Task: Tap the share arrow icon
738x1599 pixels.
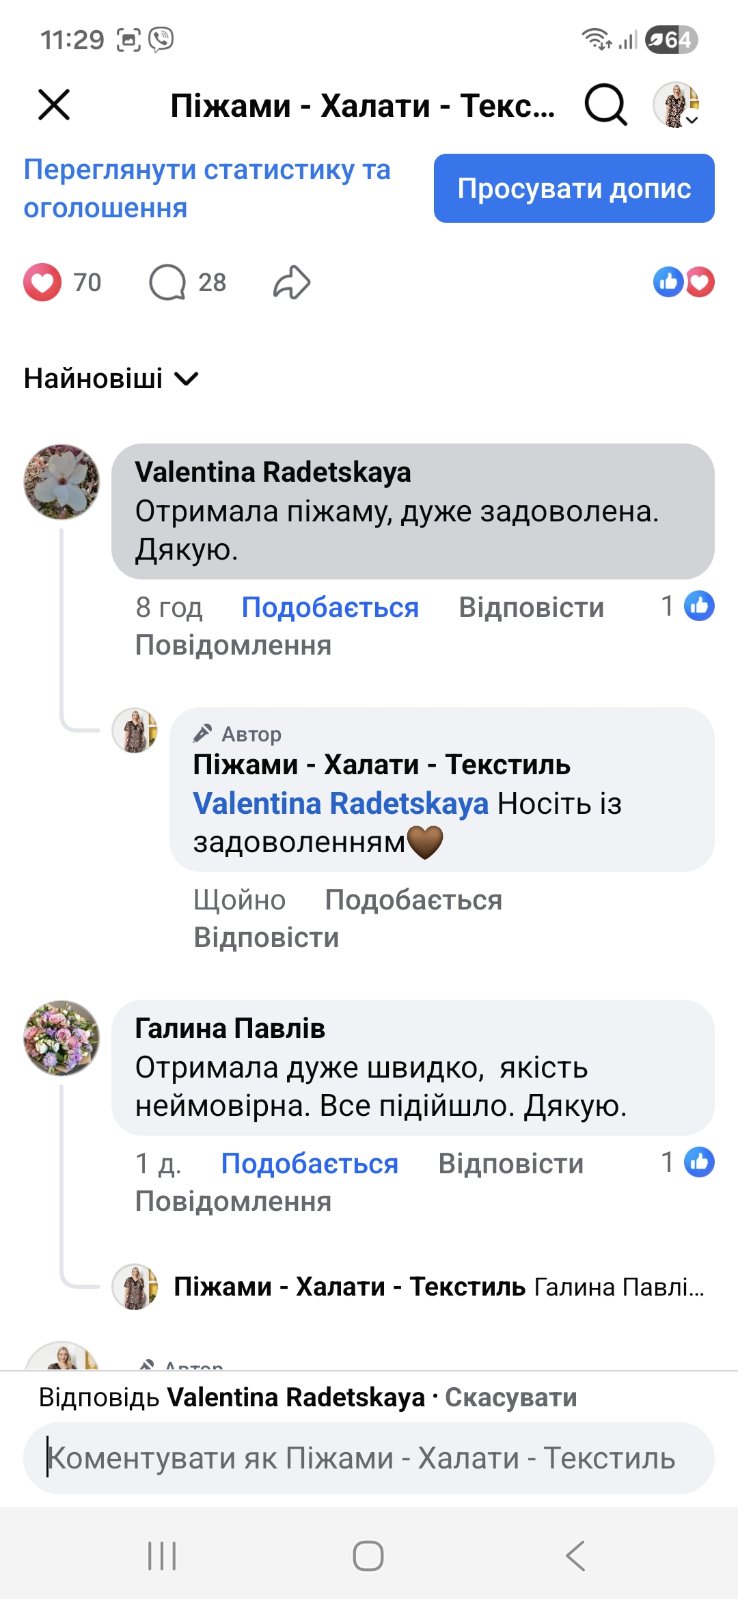Action: click(x=291, y=283)
